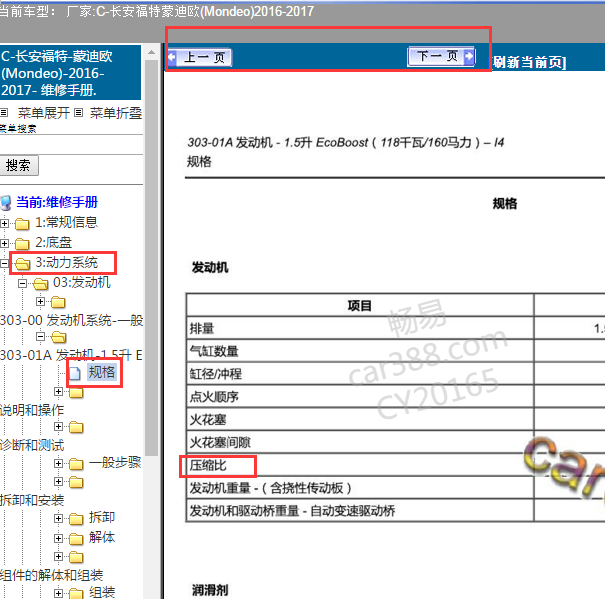Click the 缸径/冲程 table cell
Screen dimensions: 605x599
tap(360, 374)
